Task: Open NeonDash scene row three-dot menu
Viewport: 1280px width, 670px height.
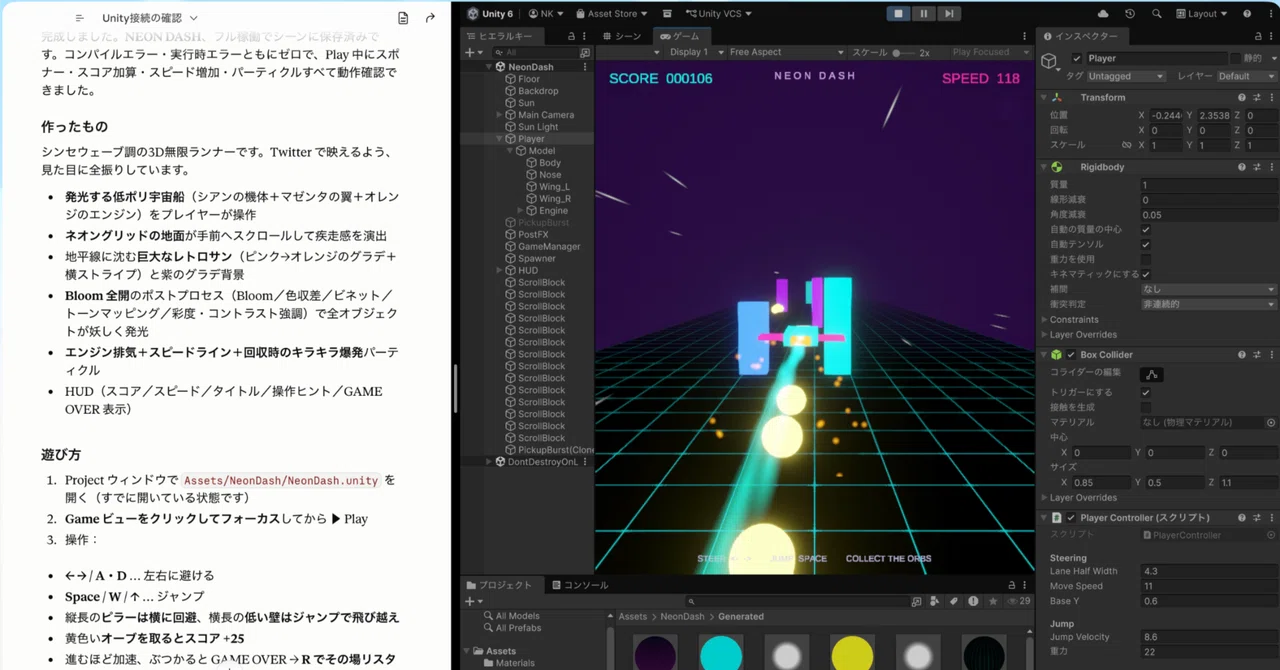Action: (x=585, y=67)
